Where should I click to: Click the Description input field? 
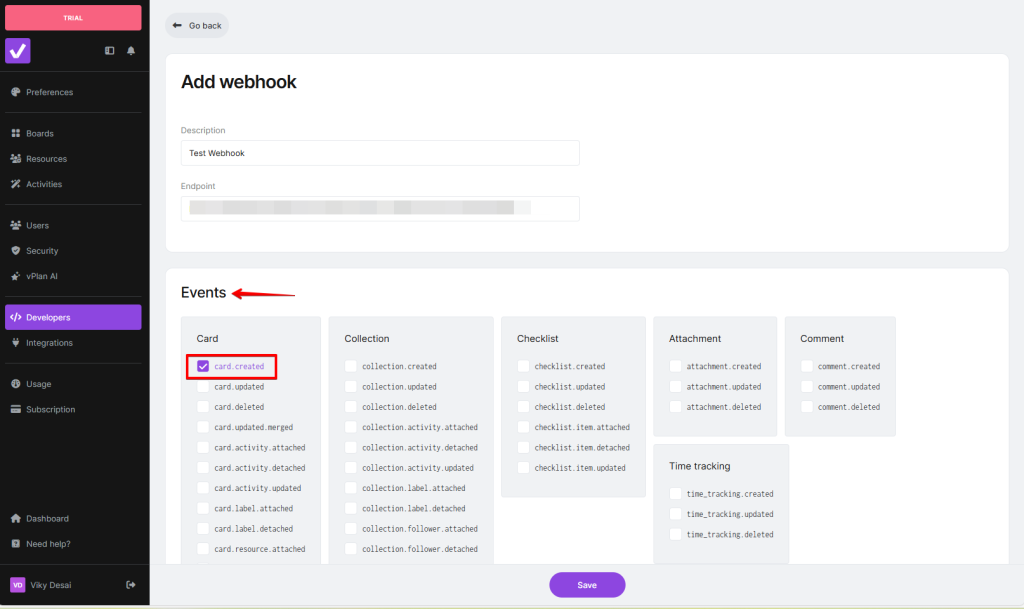click(380, 153)
